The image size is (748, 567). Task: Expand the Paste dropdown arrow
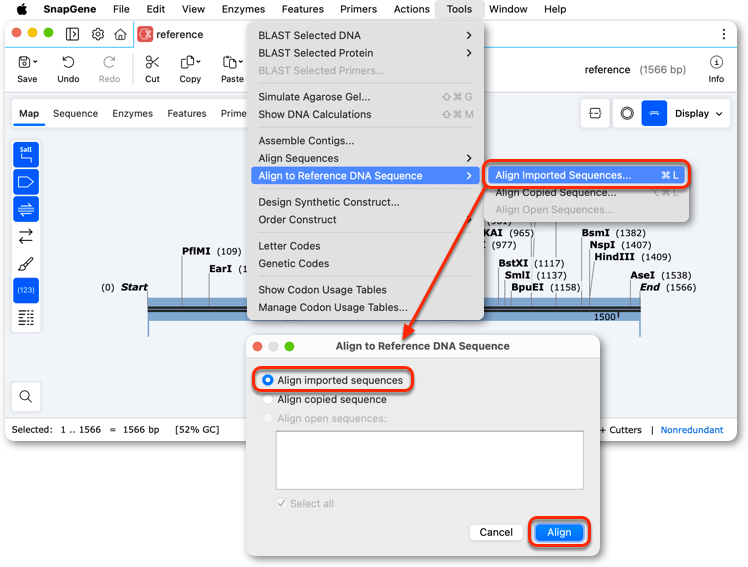click(x=240, y=62)
